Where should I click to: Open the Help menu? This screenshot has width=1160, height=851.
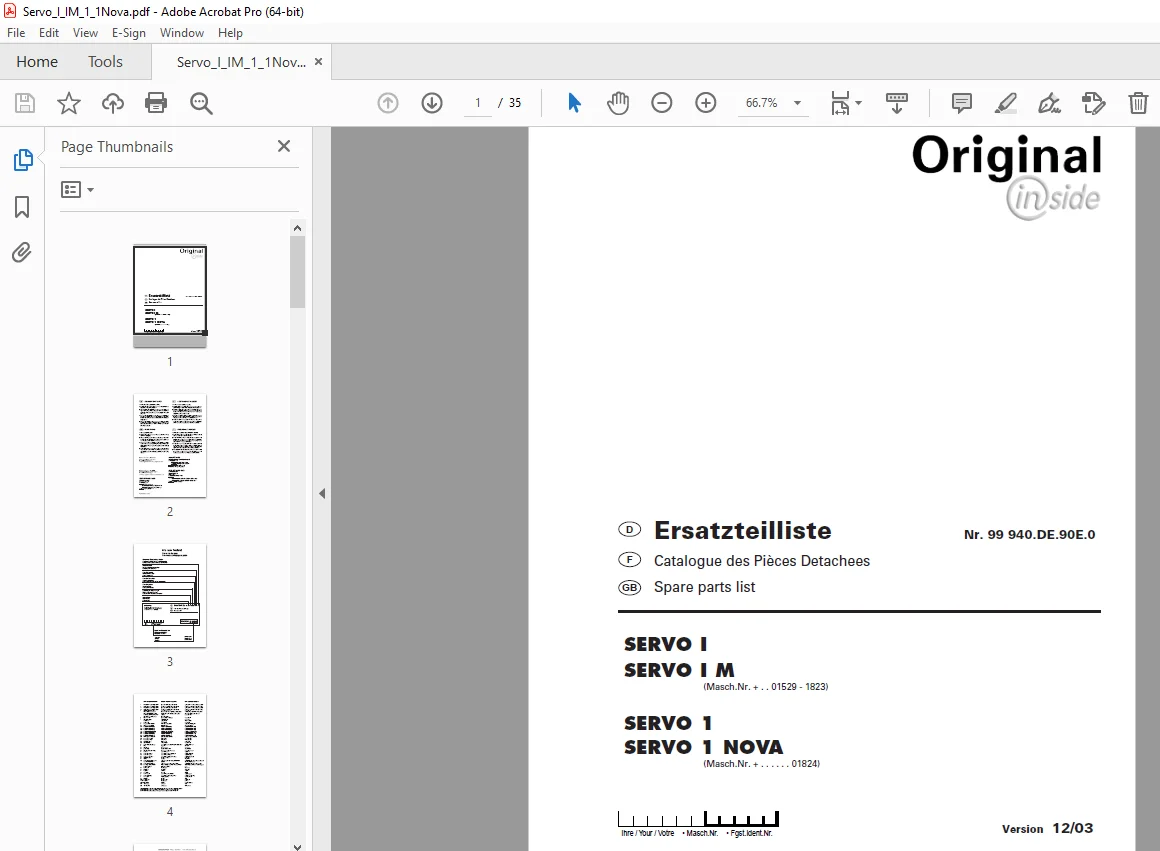(230, 33)
